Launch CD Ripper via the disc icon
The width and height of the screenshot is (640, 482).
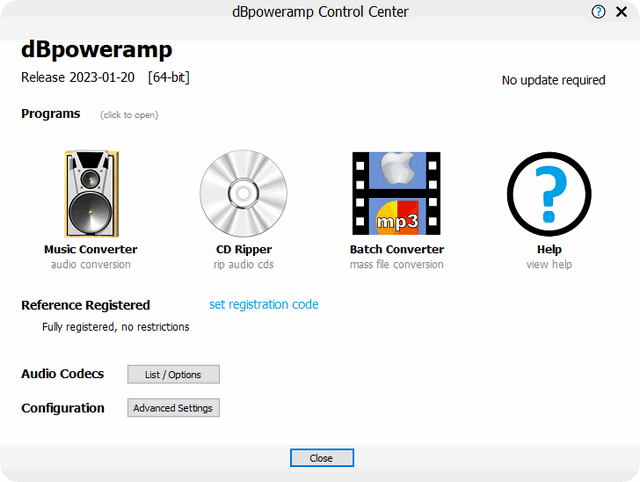point(243,193)
